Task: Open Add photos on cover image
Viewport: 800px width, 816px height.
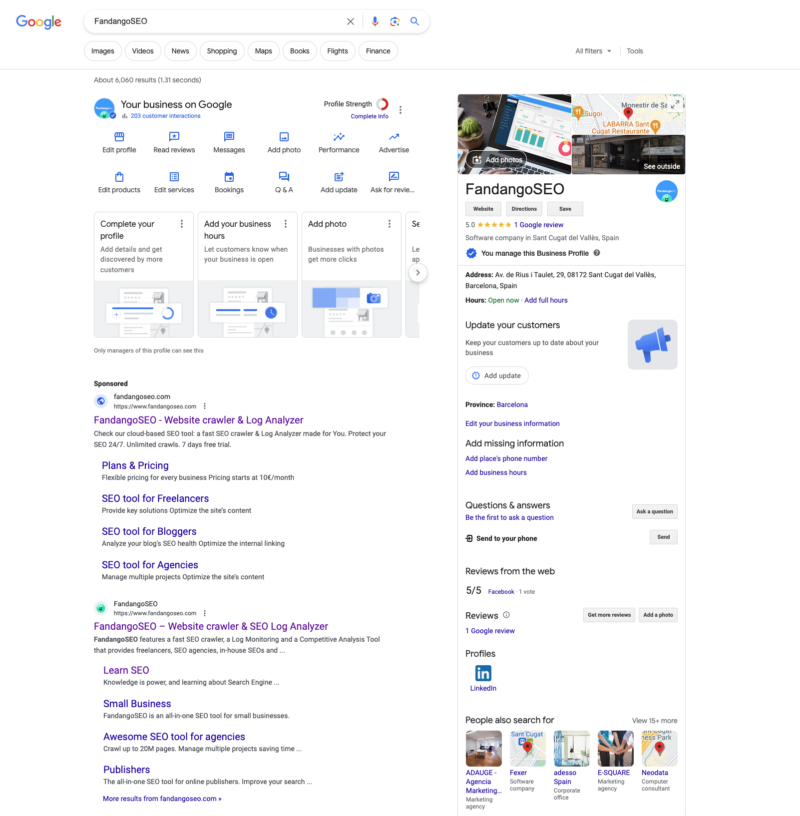Action: click(x=497, y=160)
